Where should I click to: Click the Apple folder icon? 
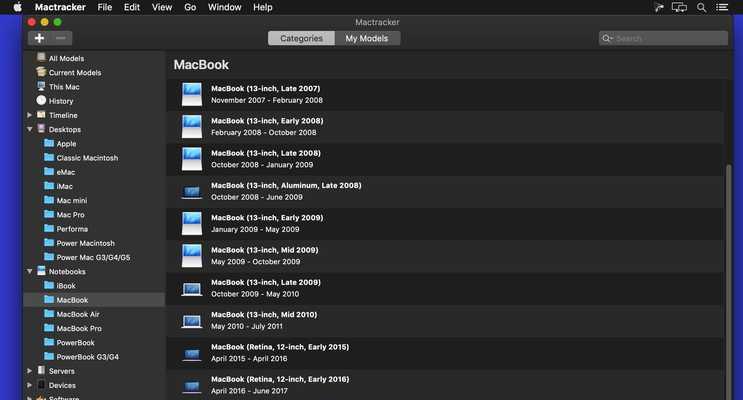(49, 143)
